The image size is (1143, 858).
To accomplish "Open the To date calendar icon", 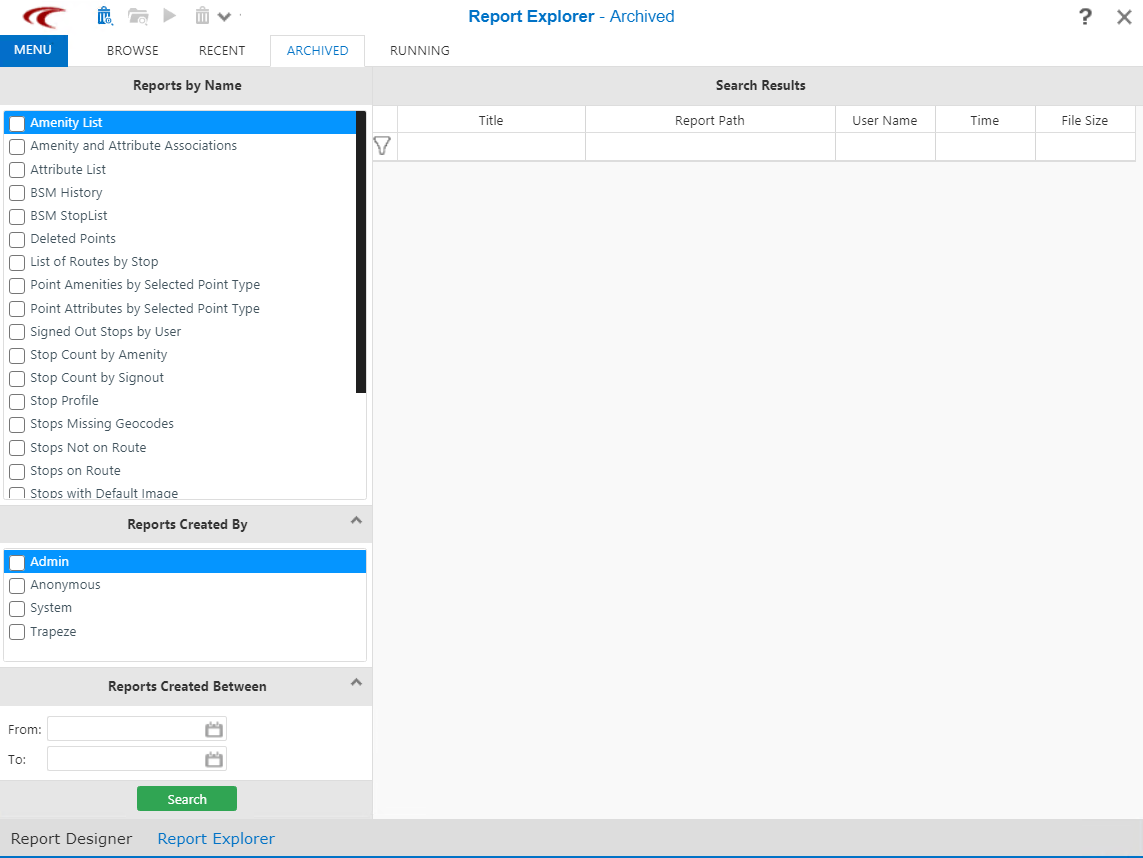I will pos(214,759).
